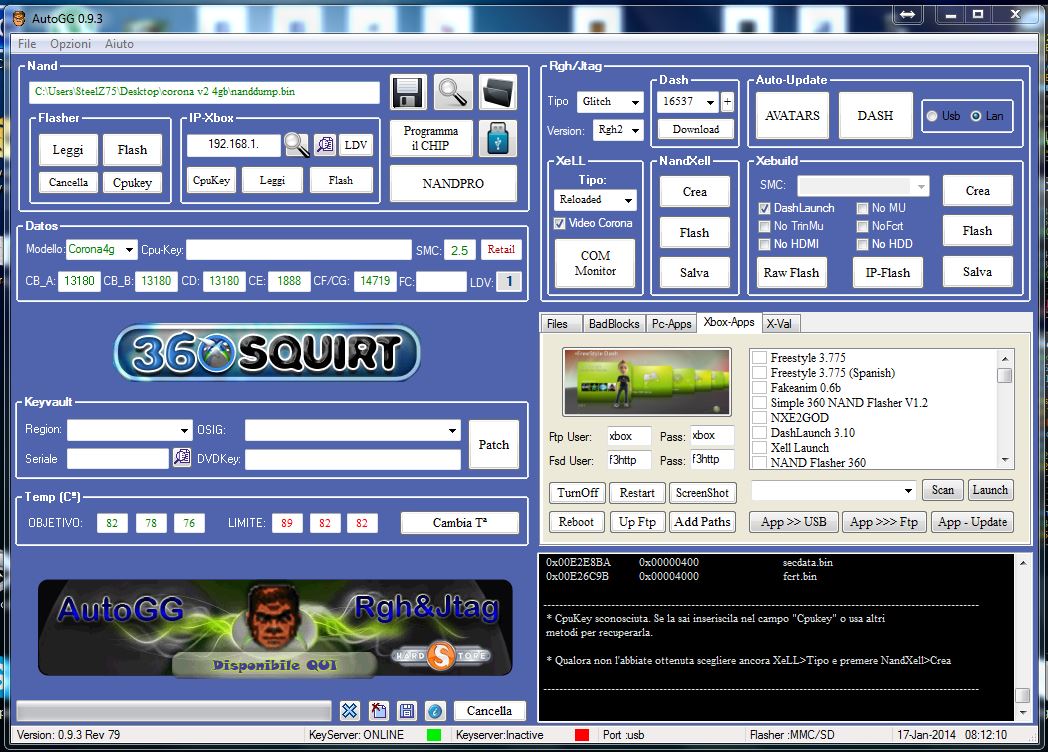The height and width of the screenshot is (752, 1048).
Task: Click the blue info icon in bottom toolbar
Action: [435, 711]
